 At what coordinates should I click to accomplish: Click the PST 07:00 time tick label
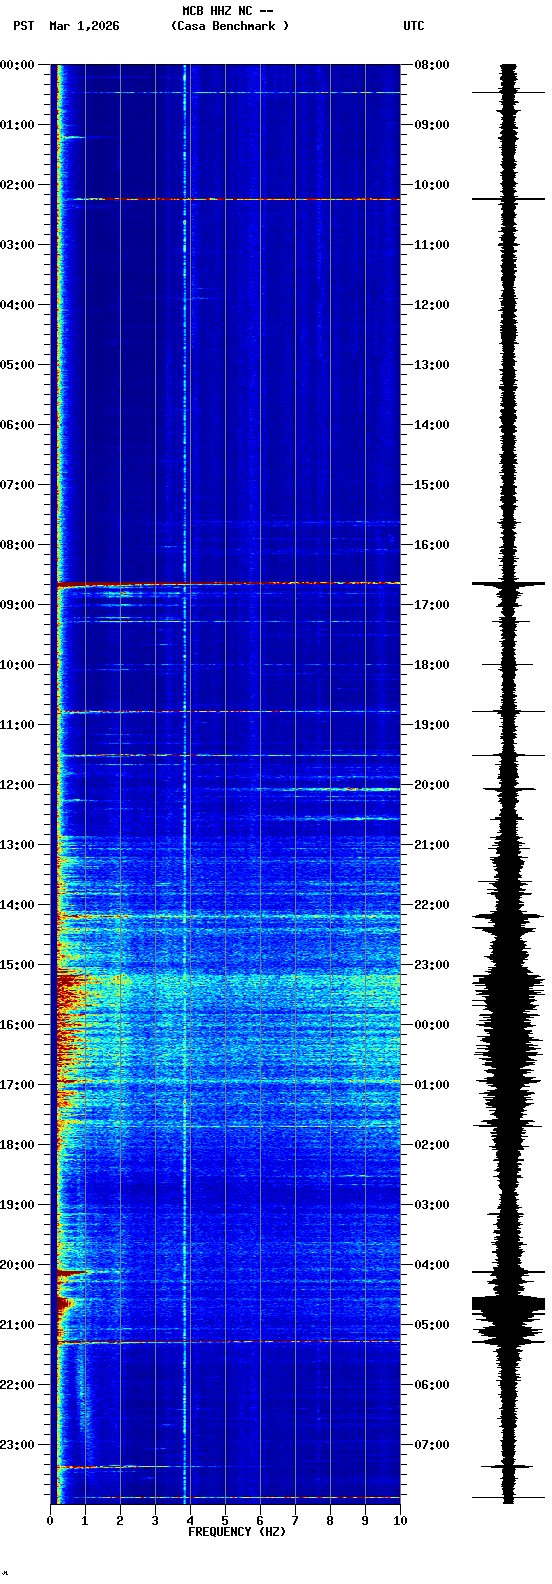click(x=16, y=485)
